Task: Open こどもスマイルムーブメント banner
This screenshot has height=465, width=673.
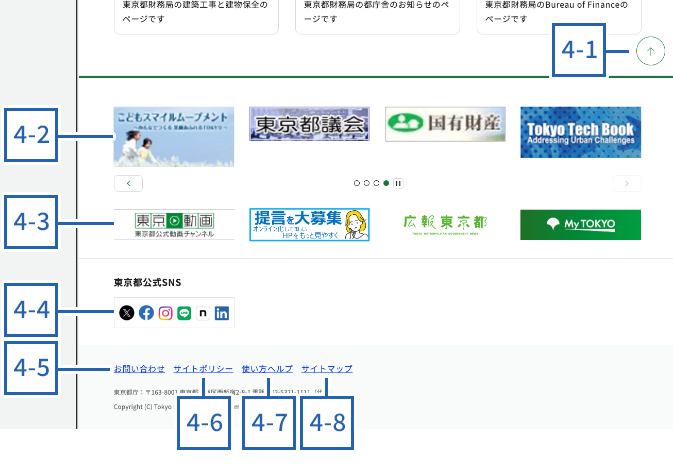Action: coord(174,137)
